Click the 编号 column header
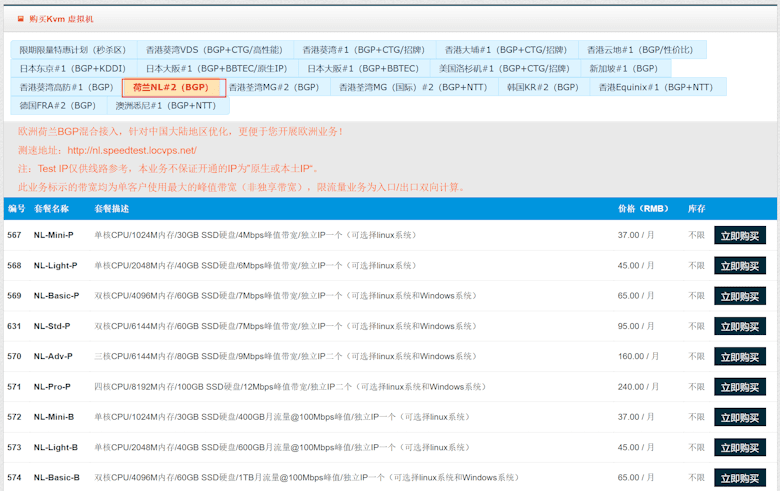The image size is (780, 491). point(16,208)
